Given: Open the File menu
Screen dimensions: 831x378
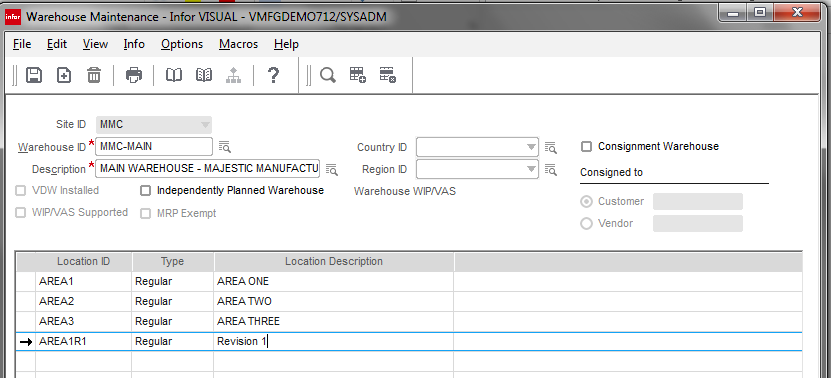Looking at the screenshot, I should [22, 44].
